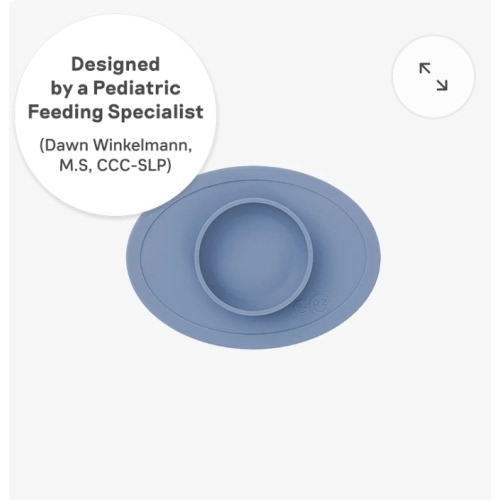The image size is (500, 500).
Task: Click the embossed oval line on mat
Action: tap(365, 258)
